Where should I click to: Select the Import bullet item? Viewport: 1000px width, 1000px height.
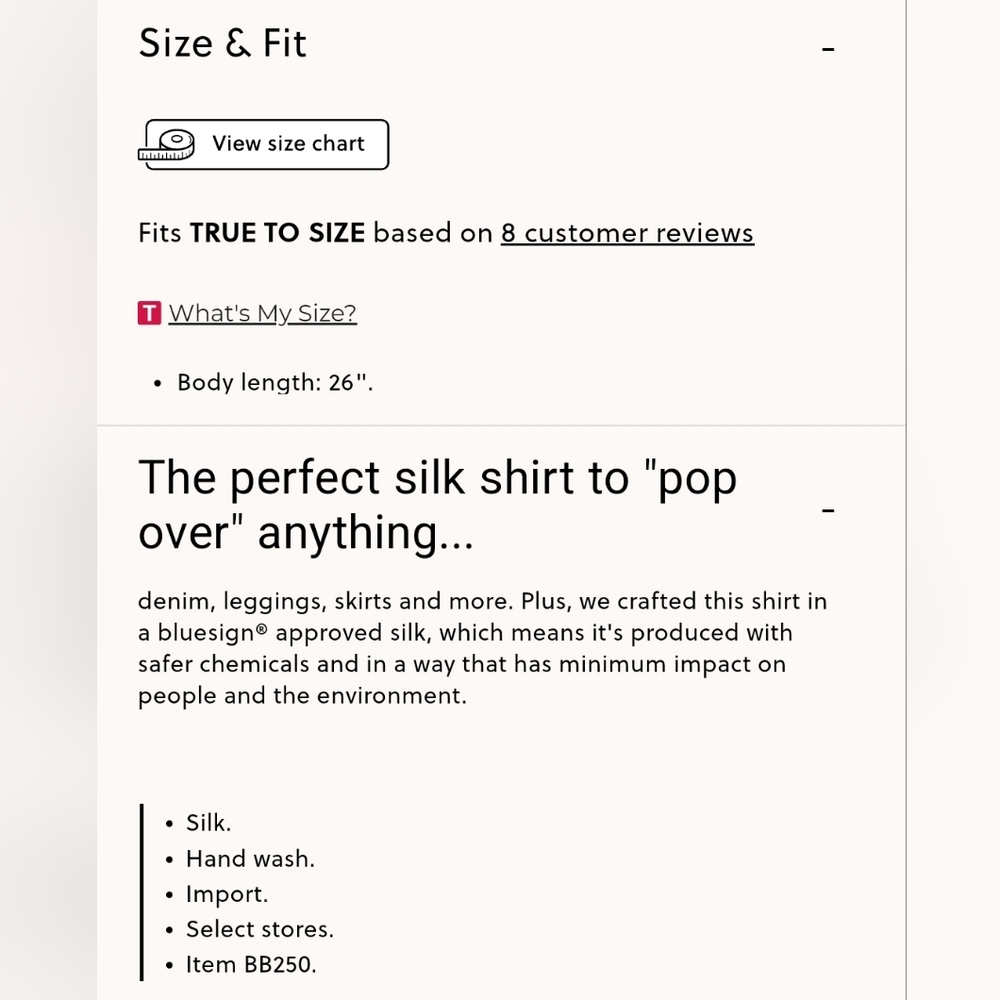tap(226, 893)
